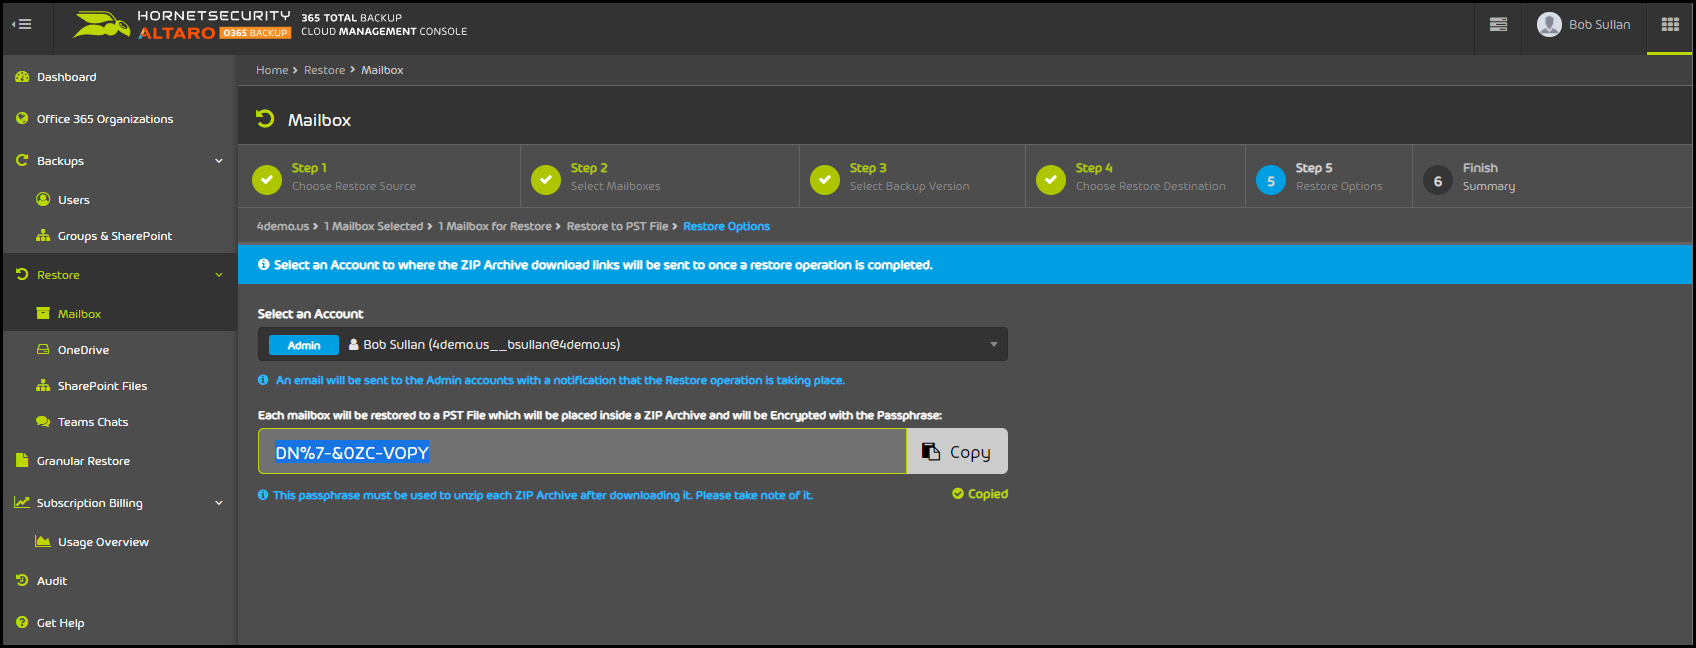Open the apps grid icon
1696x648 pixels.
point(1670,25)
